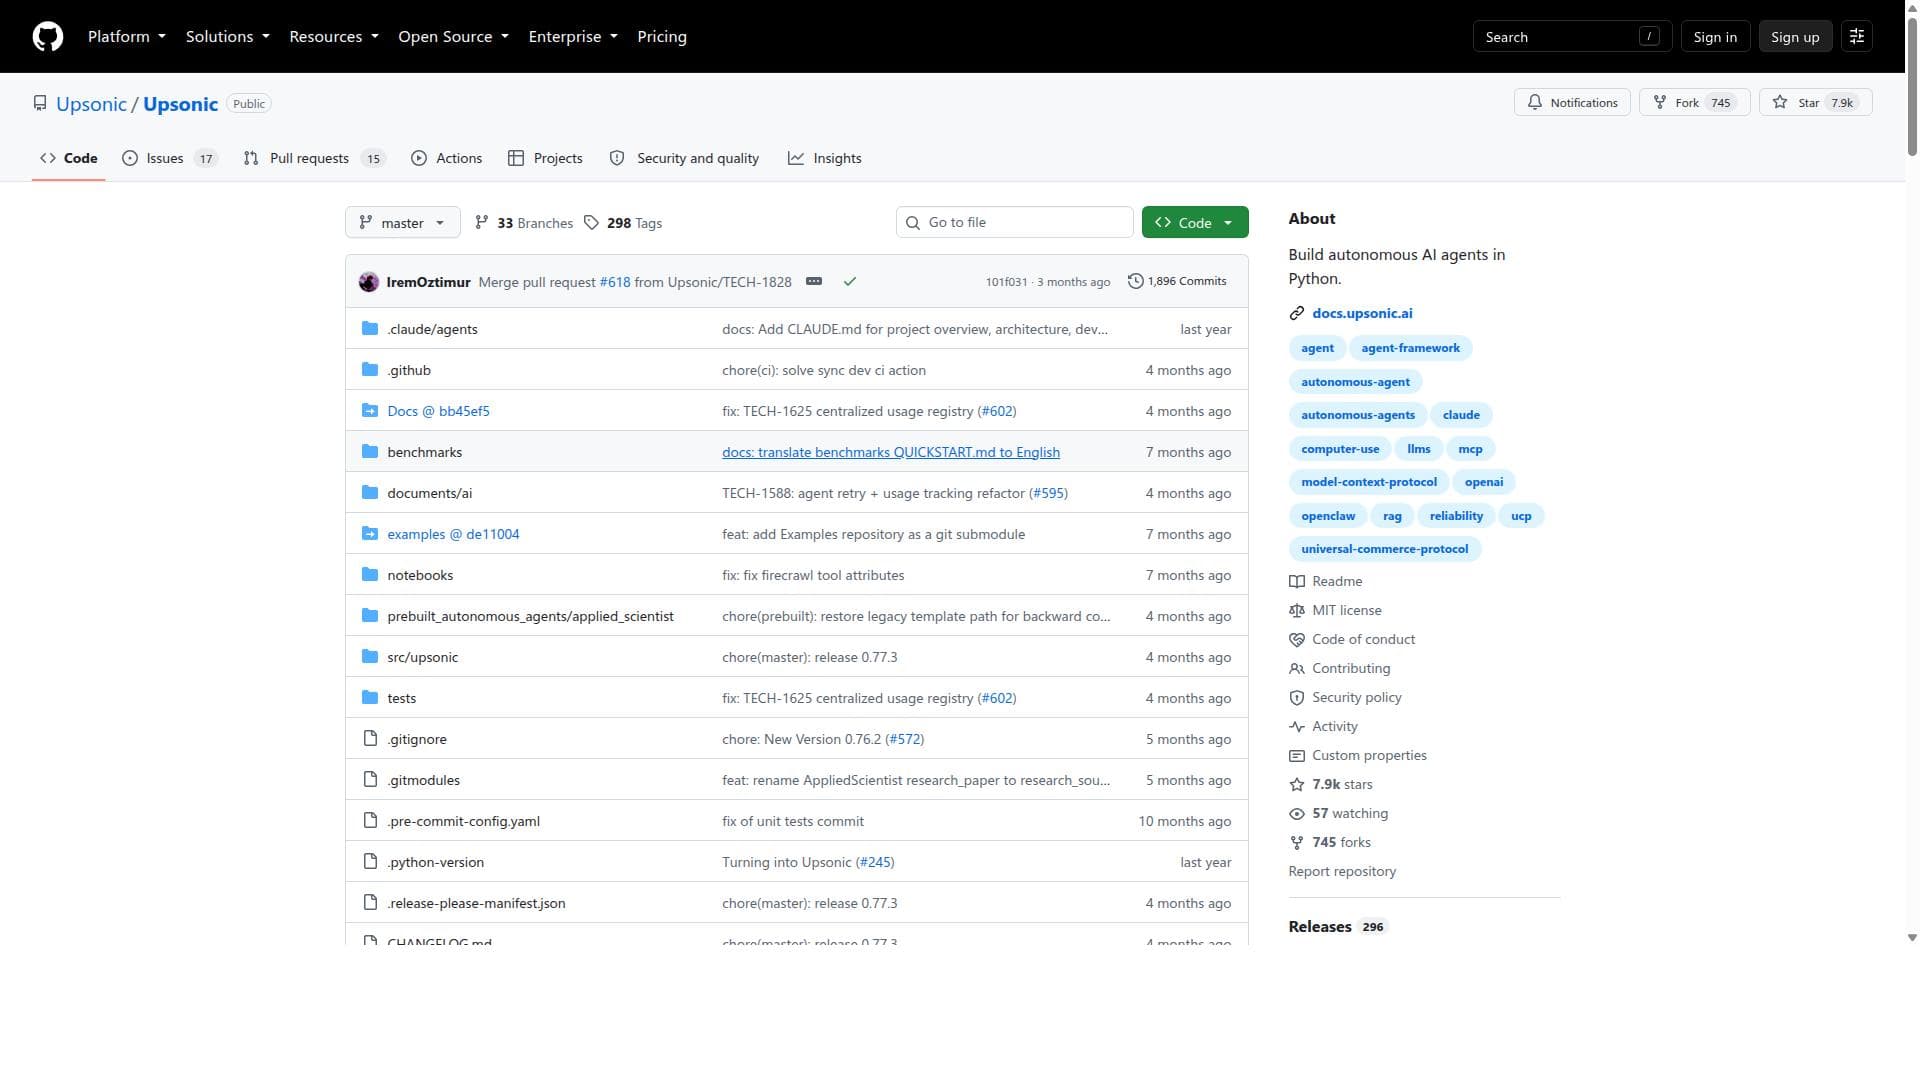1920x1080 pixels.
Task: Click the eye icon beside 57 watching
Action: pos(1297,814)
